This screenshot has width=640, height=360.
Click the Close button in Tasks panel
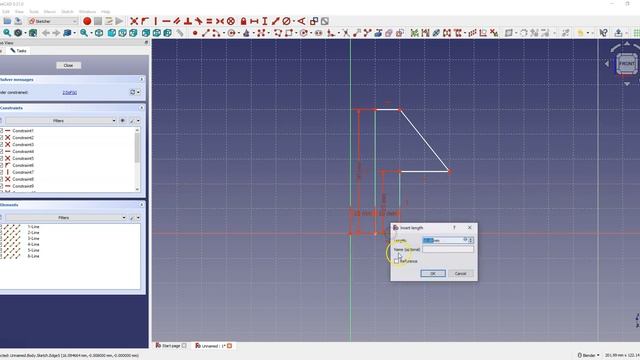pos(68,65)
